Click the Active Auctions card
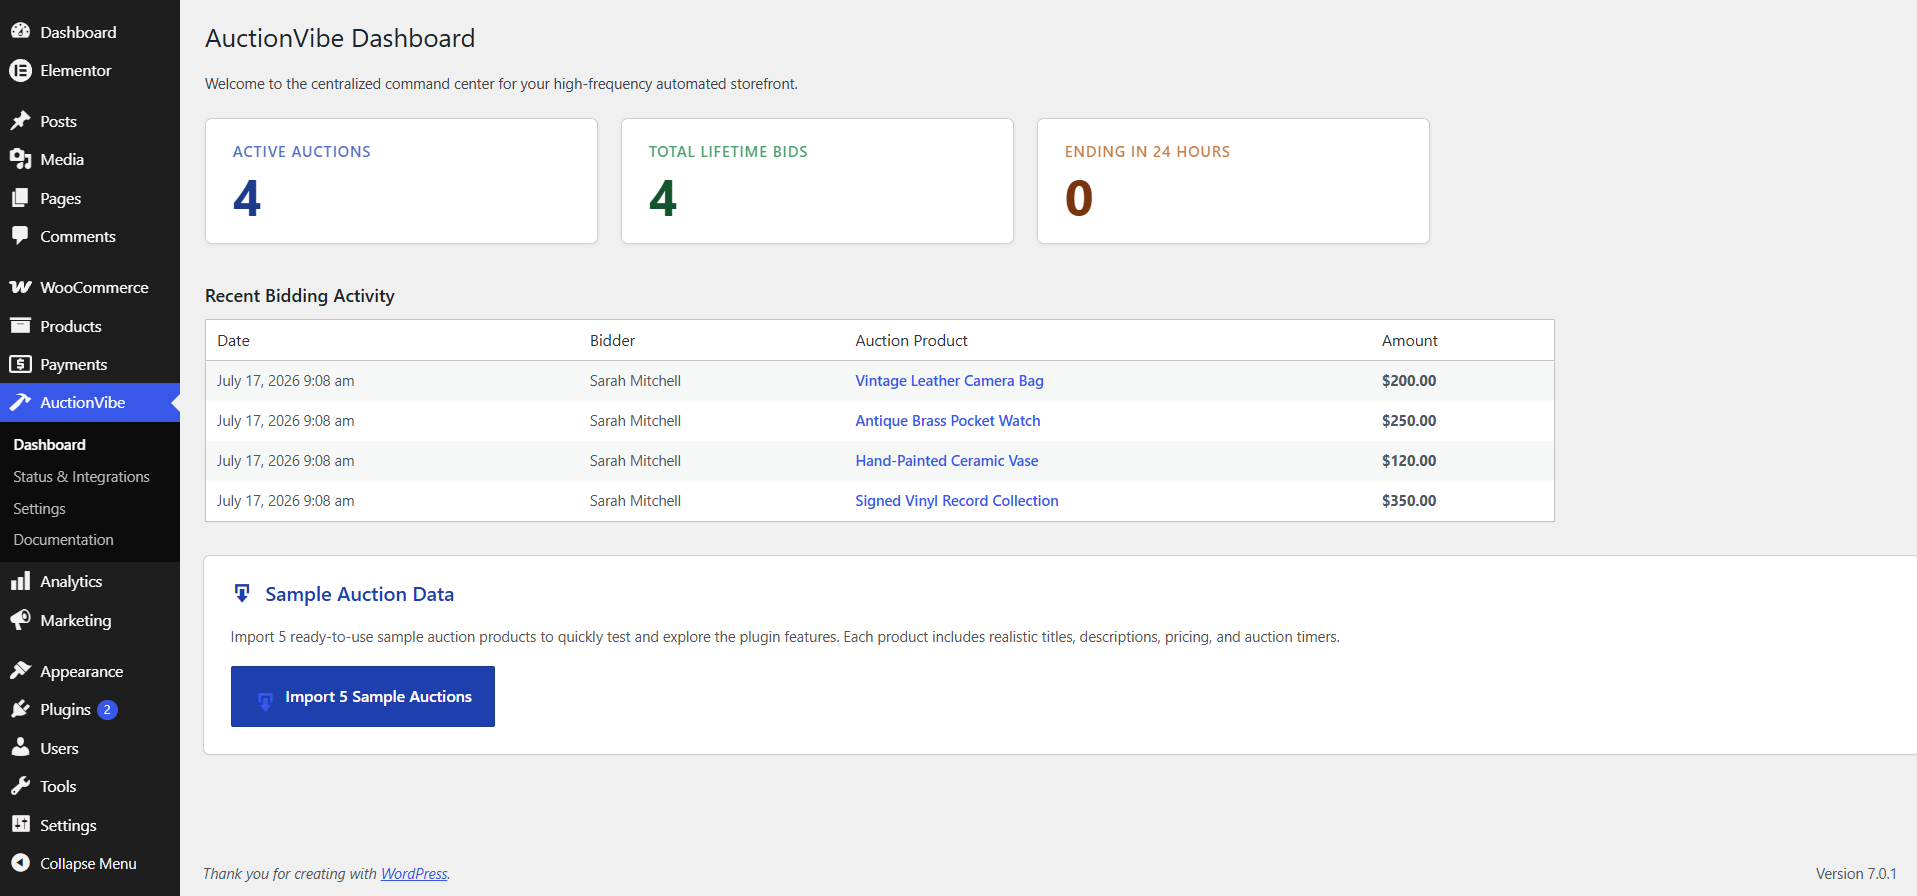Viewport: 1917px width, 896px height. [x=401, y=181]
